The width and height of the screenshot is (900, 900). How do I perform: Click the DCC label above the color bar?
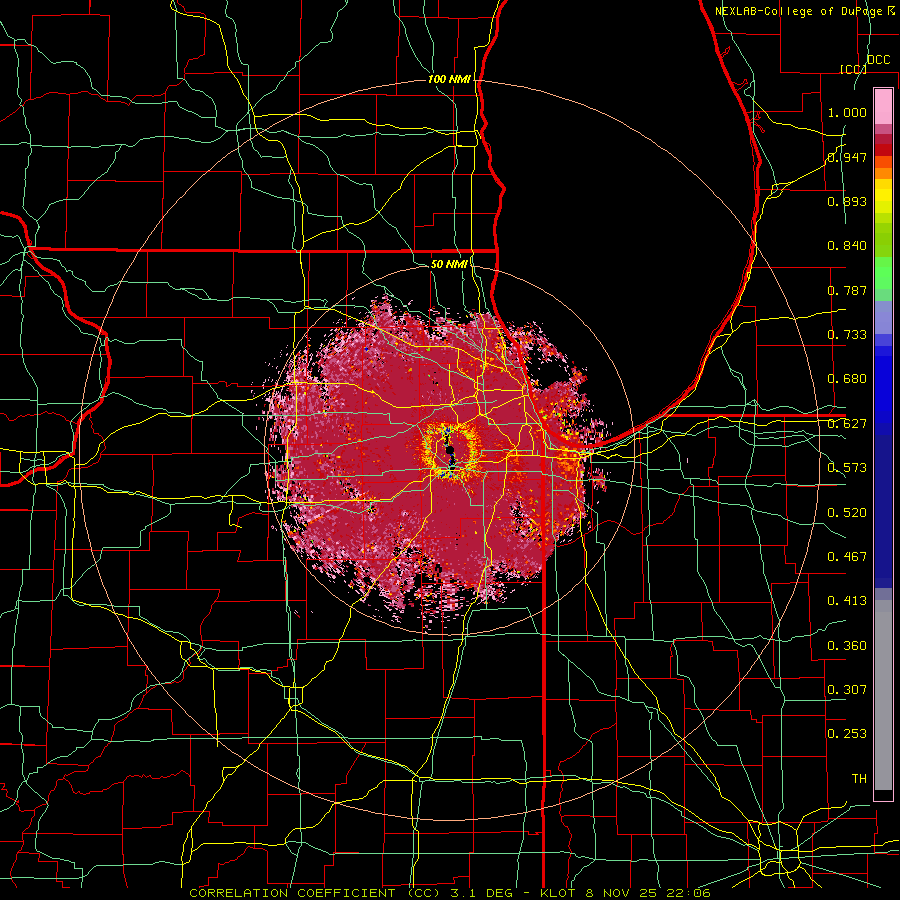pos(879,60)
